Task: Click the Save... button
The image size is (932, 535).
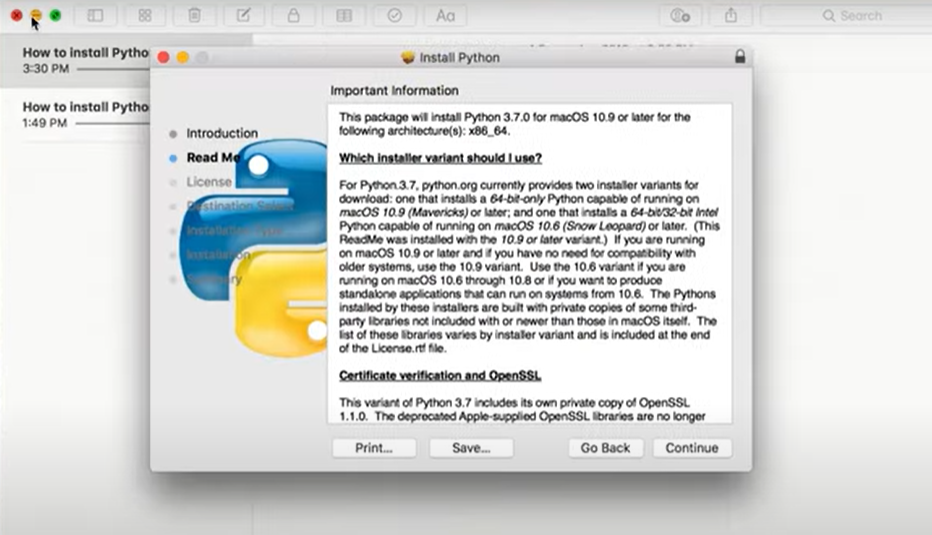Action: click(x=471, y=448)
